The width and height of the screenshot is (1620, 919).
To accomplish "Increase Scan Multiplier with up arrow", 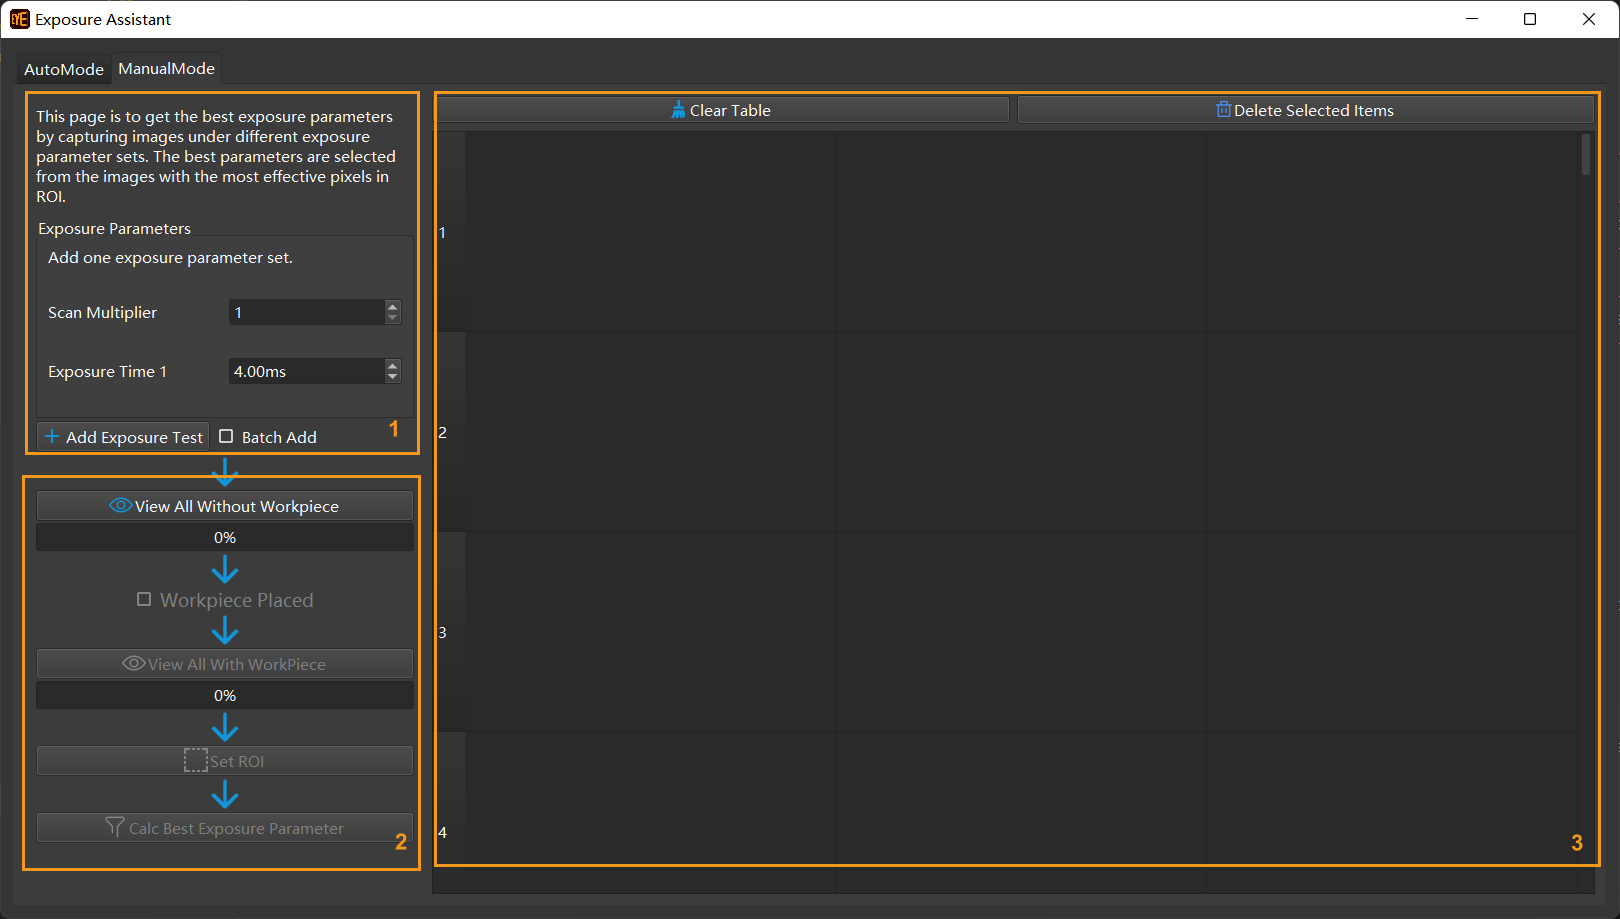I will point(392,307).
